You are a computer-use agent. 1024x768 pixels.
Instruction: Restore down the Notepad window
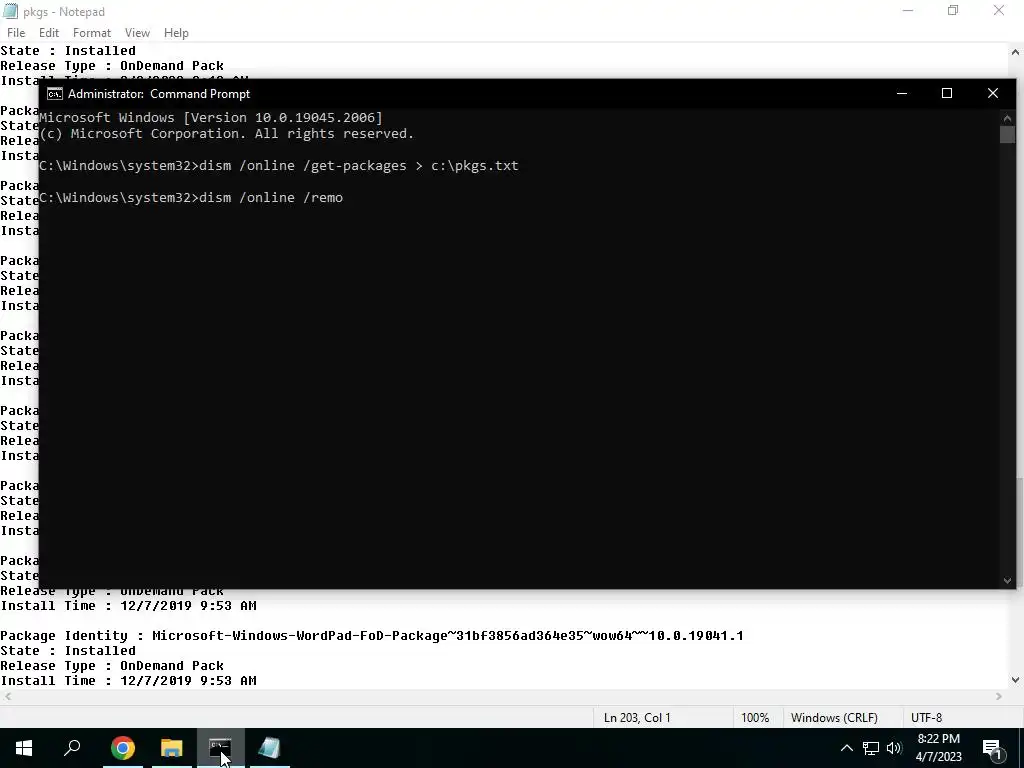click(953, 11)
